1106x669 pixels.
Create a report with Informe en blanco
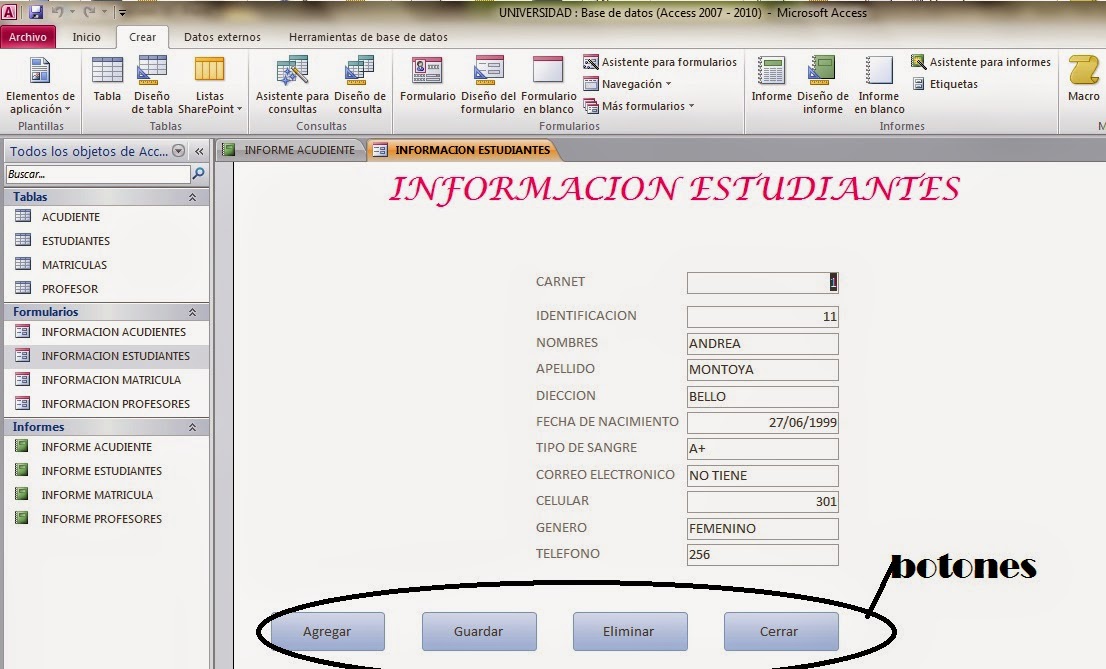879,85
